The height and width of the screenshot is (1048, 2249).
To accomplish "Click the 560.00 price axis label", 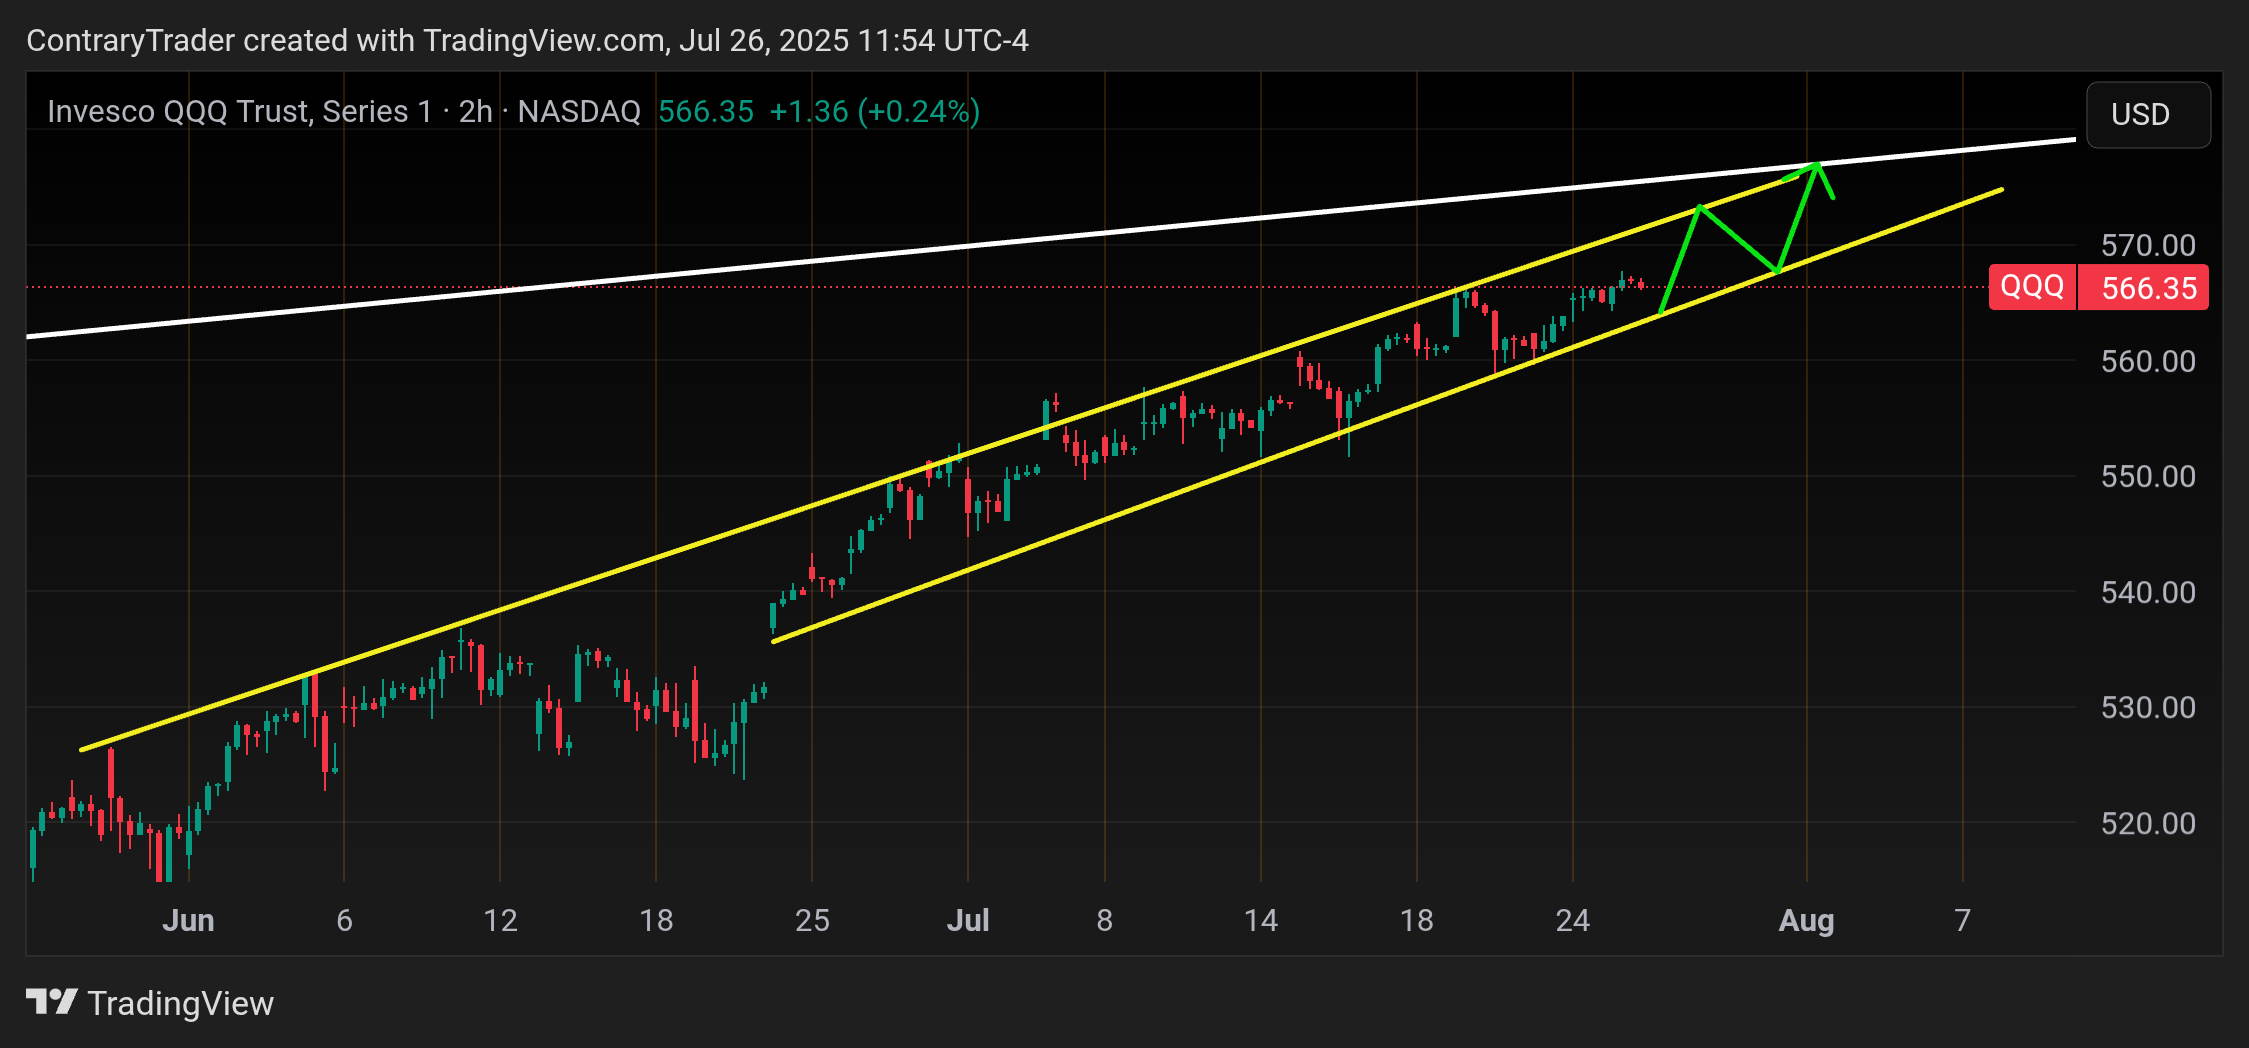I will pyautogui.click(x=2148, y=361).
